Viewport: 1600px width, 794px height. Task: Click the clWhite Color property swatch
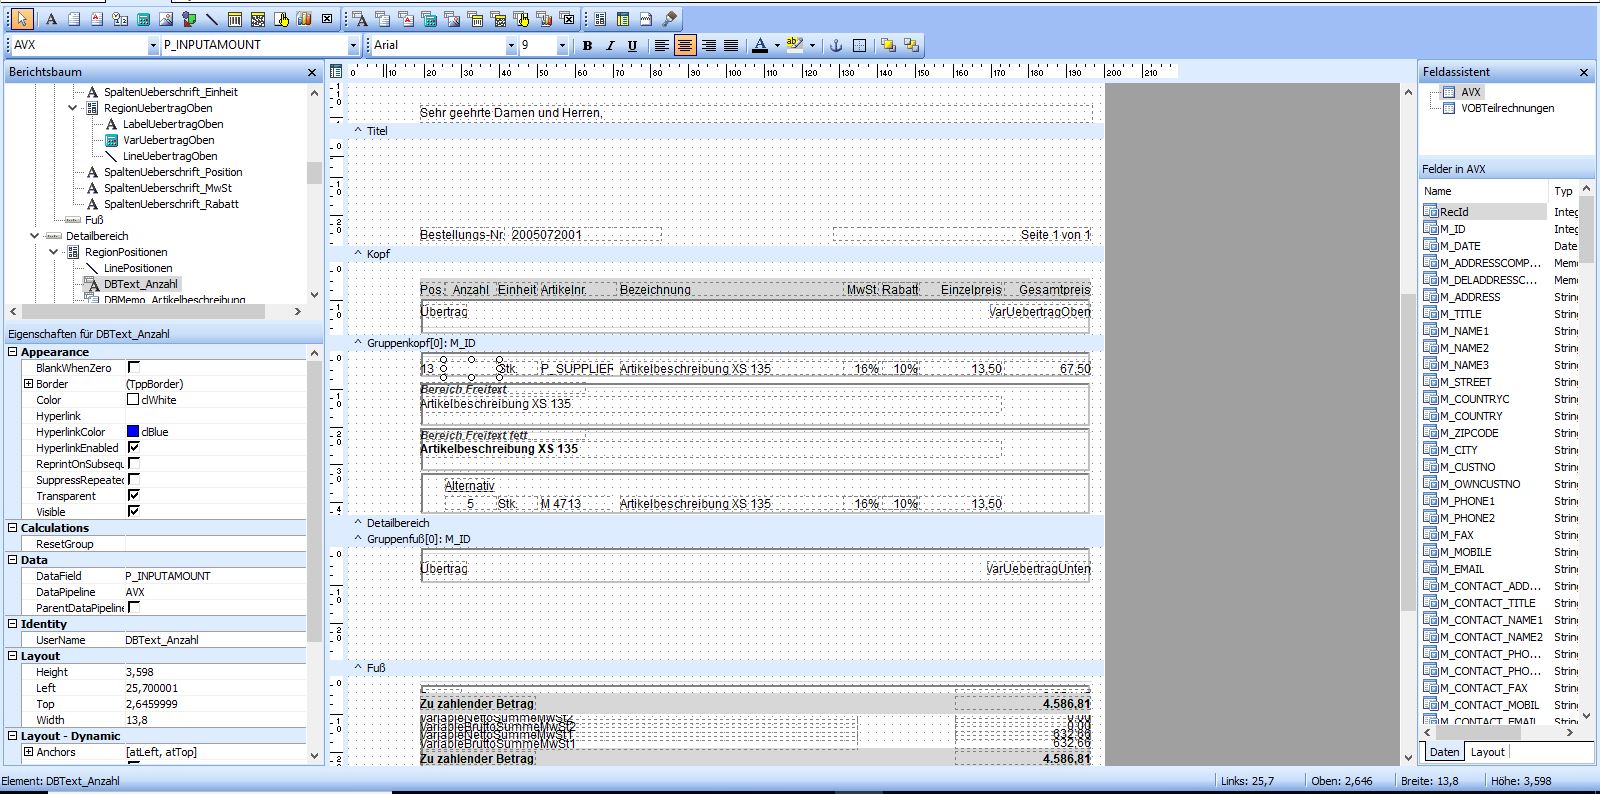click(x=133, y=400)
